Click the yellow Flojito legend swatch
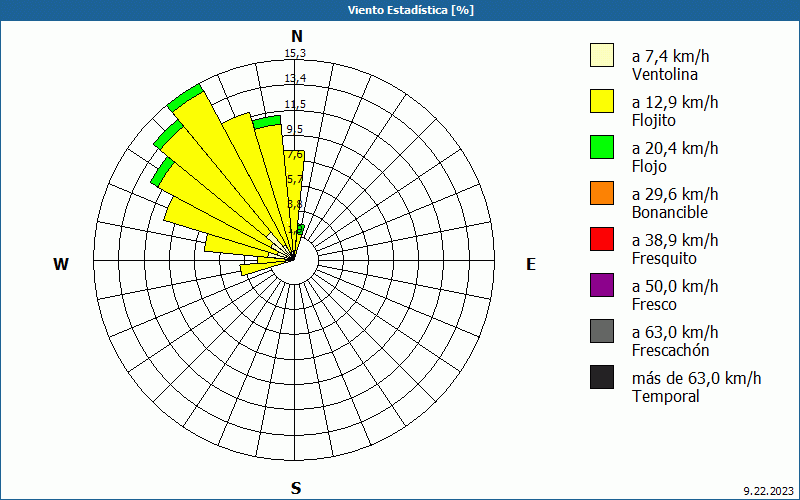 (602, 101)
